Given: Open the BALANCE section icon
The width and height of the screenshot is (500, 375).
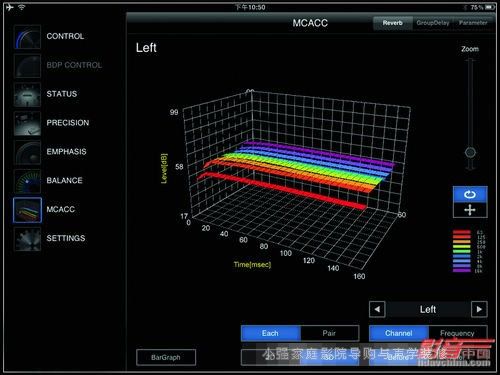Looking at the screenshot, I should (x=27, y=181).
